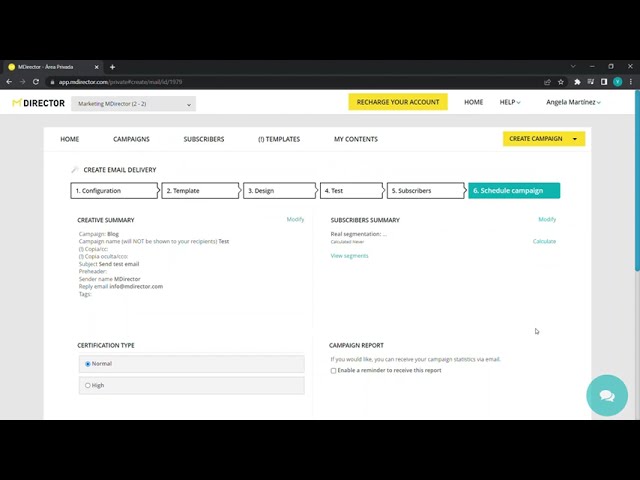Viewport: 640px width, 480px height.
Task: Click the site lock icon in address bar
Action: point(52,82)
